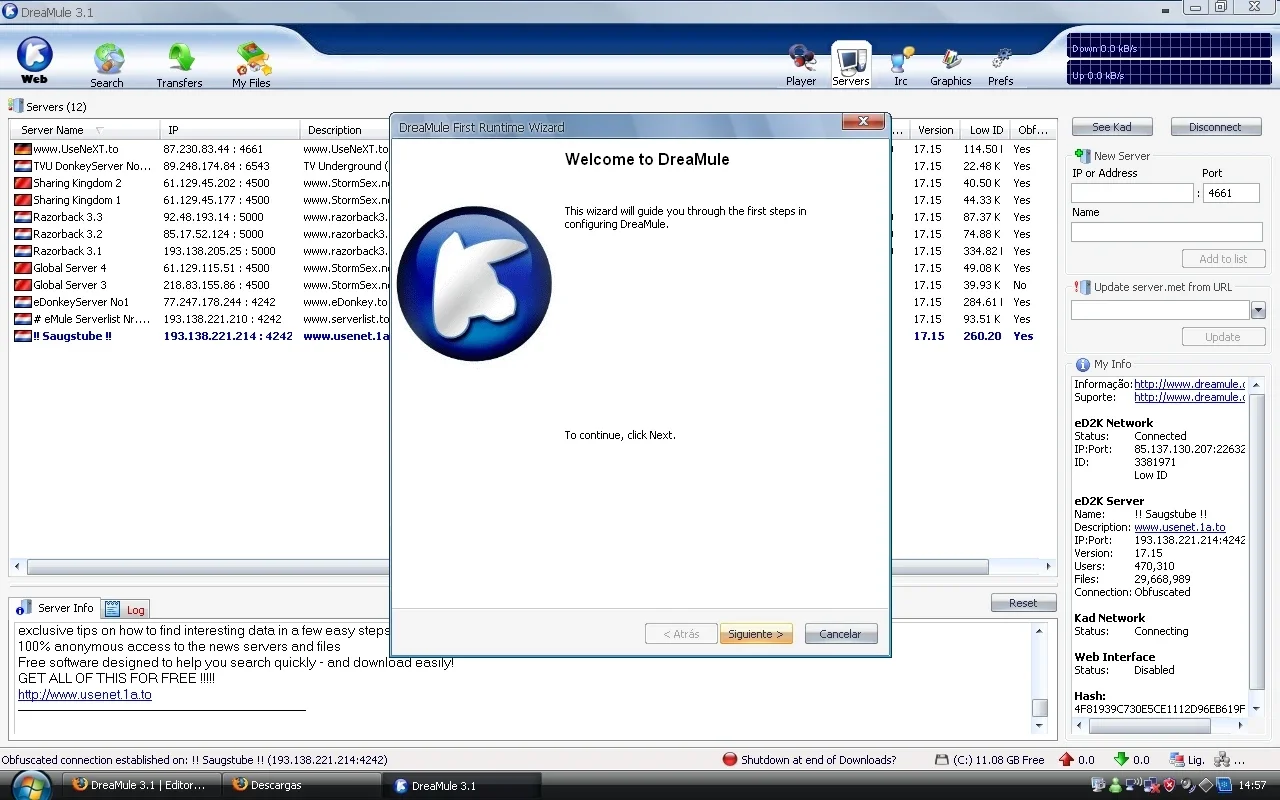The image size is (1280, 800).
Task: Click the green download speed arrow
Action: click(1121, 759)
